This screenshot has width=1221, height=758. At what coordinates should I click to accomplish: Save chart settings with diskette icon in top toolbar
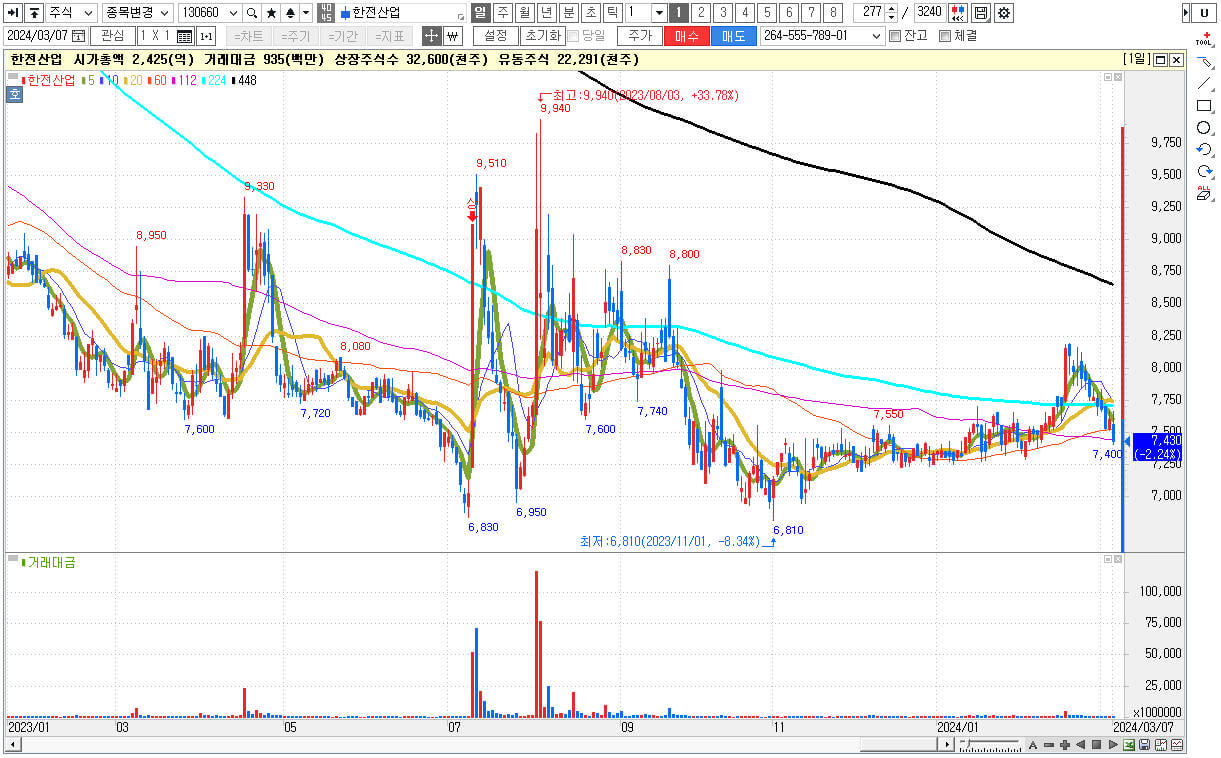click(981, 13)
